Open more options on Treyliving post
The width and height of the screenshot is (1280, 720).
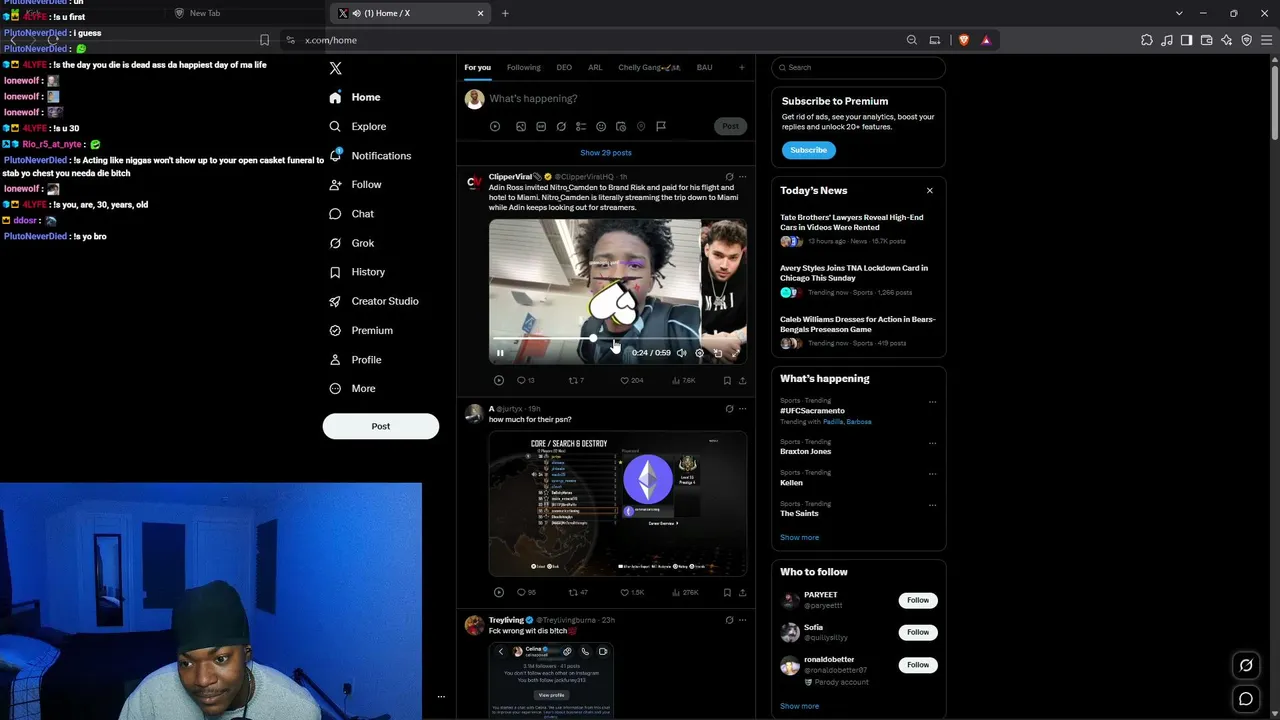coord(742,620)
